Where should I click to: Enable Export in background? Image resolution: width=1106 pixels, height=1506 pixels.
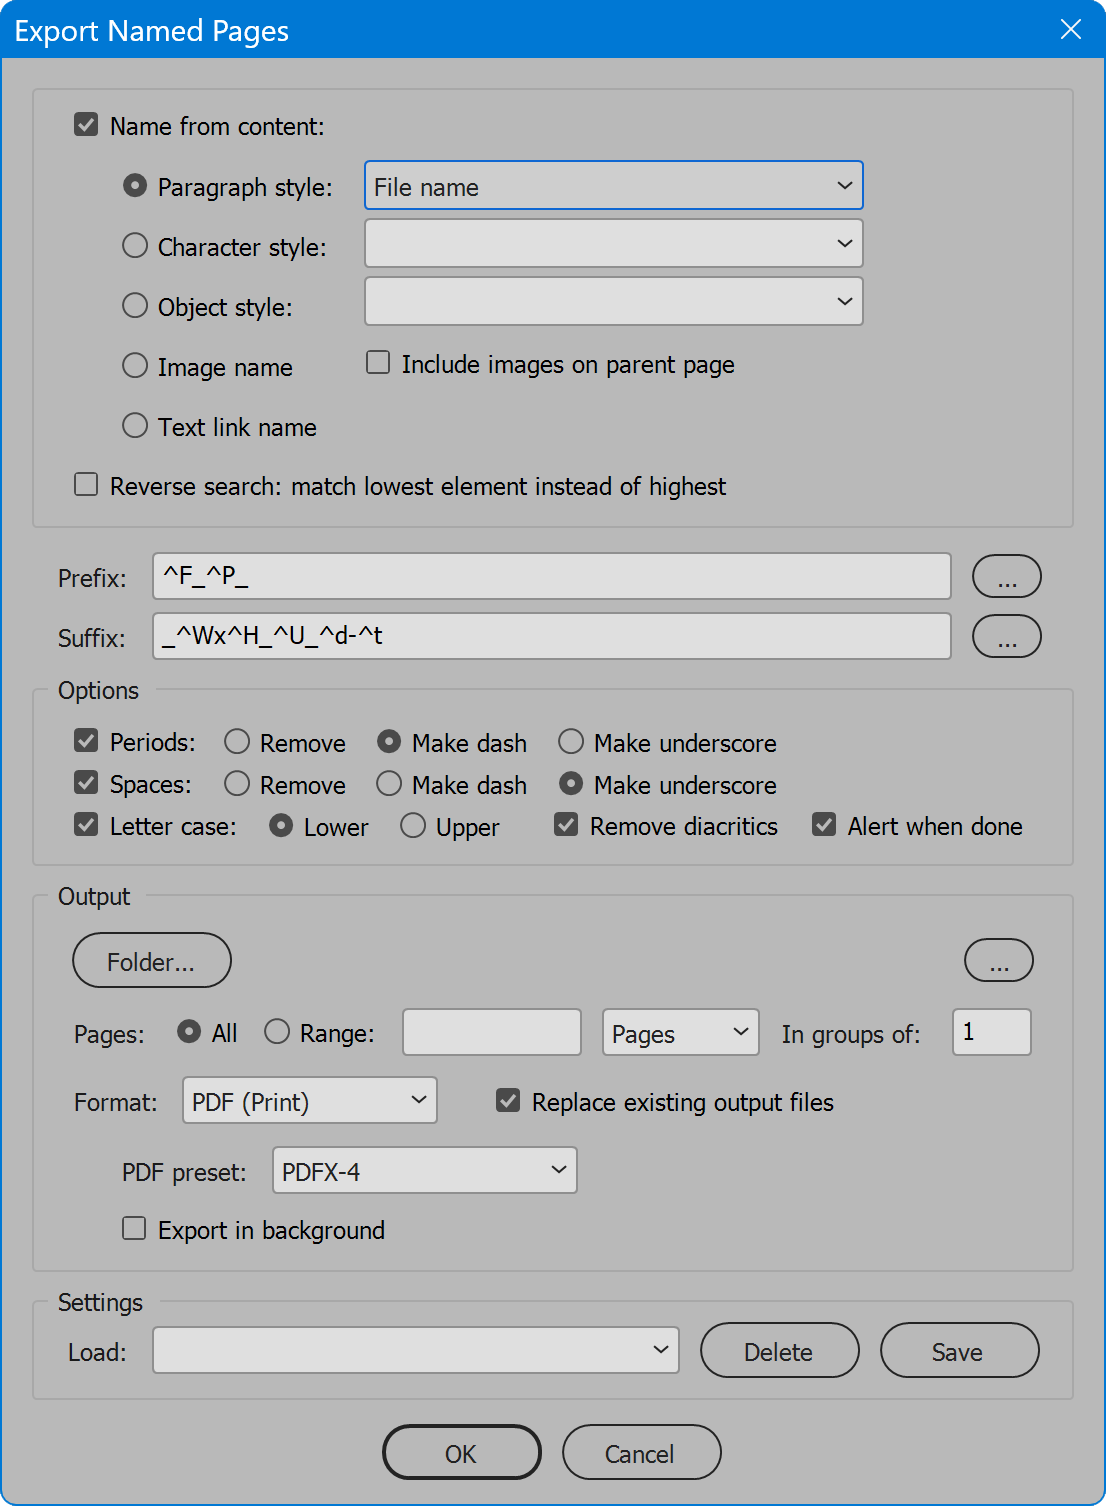133,1228
